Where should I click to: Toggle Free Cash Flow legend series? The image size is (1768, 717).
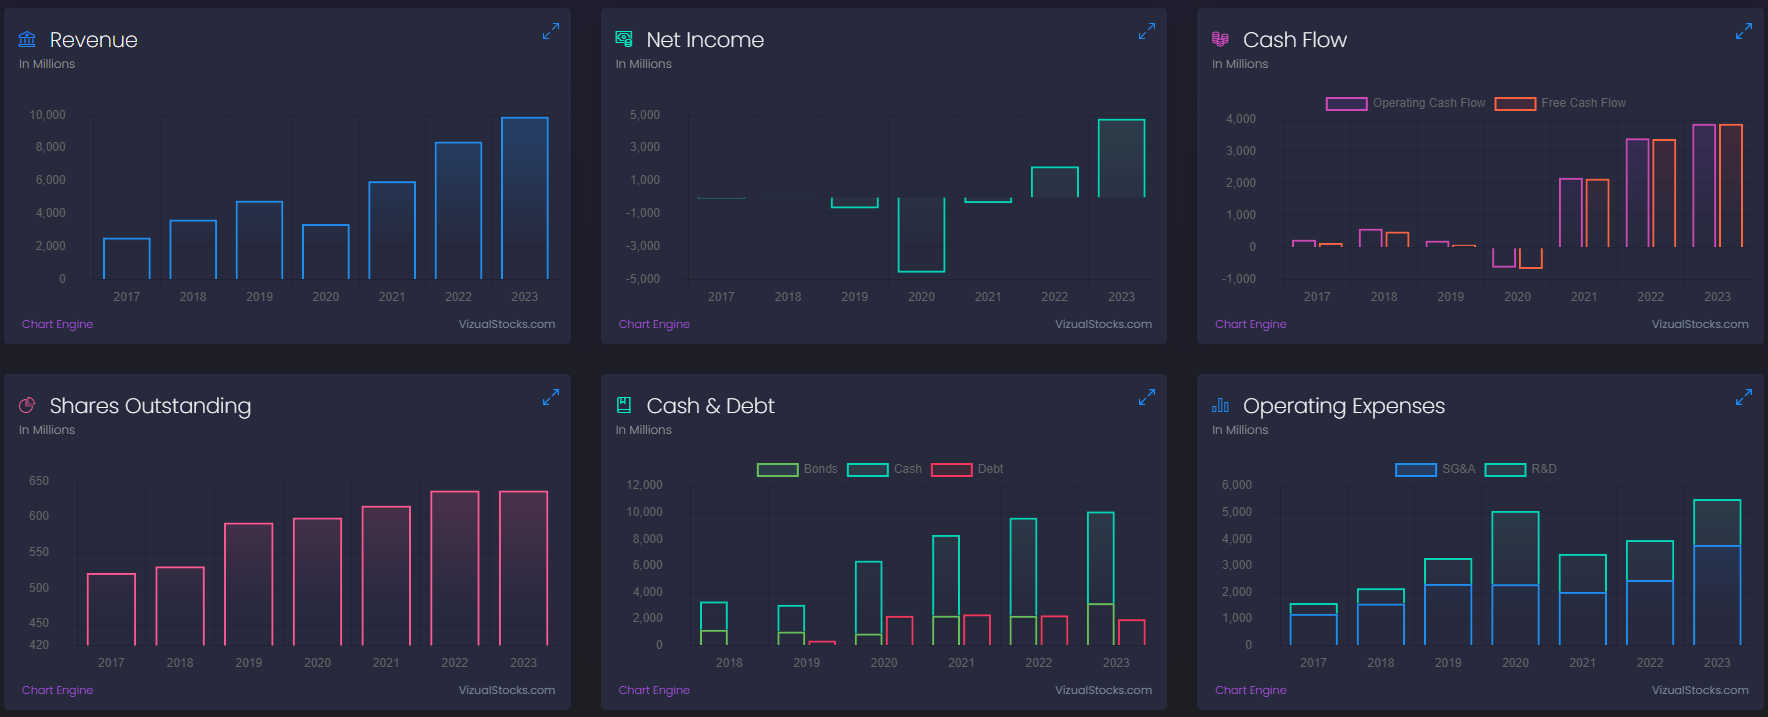(x=1560, y=103)
